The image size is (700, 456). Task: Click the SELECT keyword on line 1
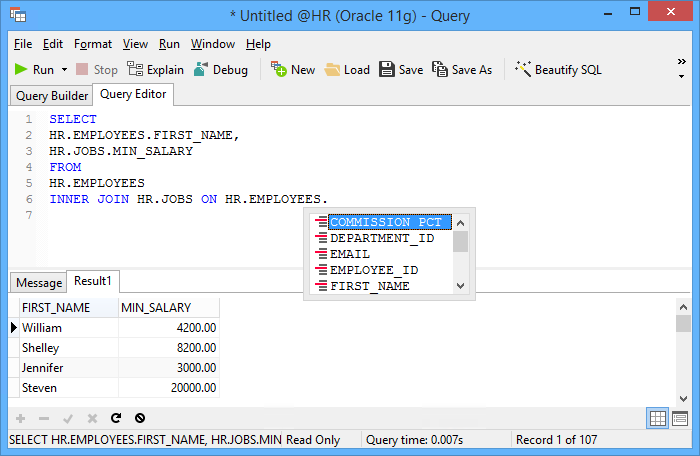tap(73, 119)
